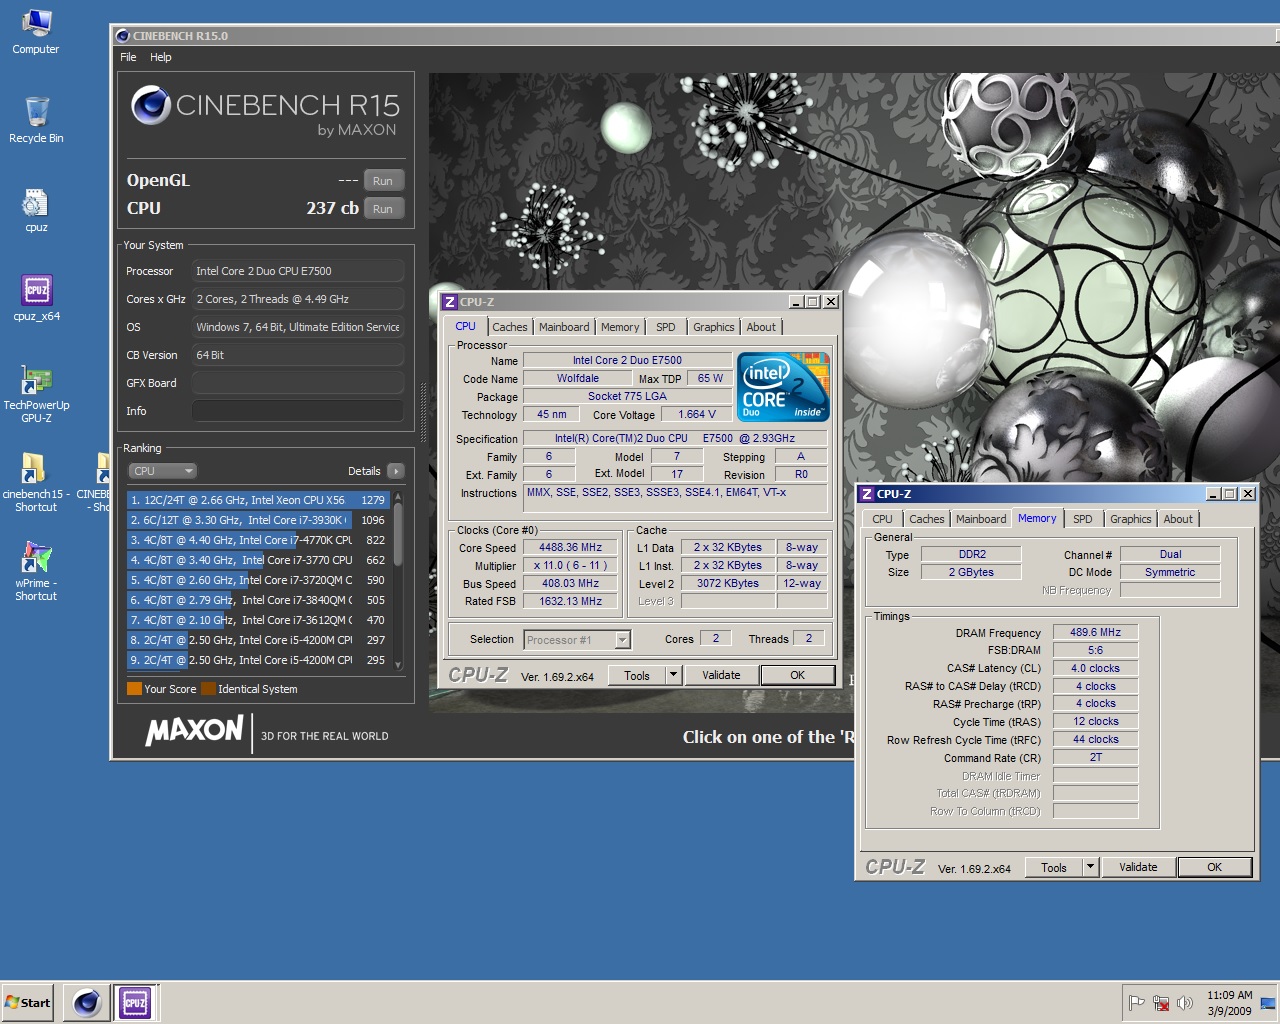The height and width of the screenshot is (1024, 1280).
Task: Click Validate in CPU-Z CPU window
Action: [721, 675]
